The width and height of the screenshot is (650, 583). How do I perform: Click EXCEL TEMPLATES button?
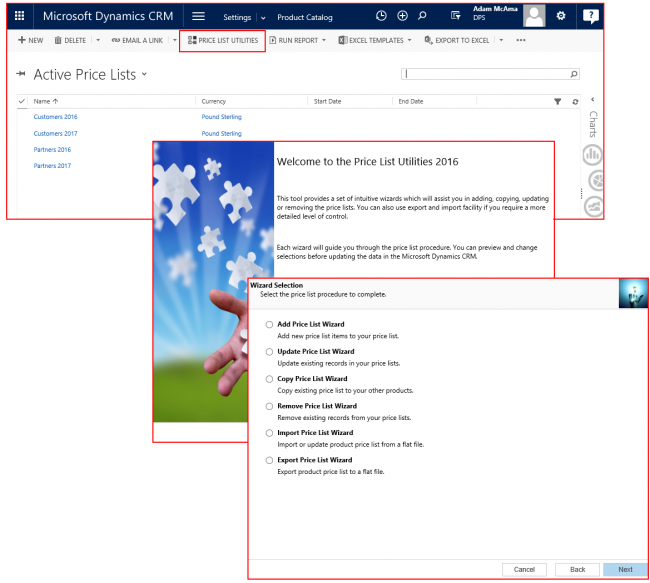pyautogui.click(x=371, y=40)
